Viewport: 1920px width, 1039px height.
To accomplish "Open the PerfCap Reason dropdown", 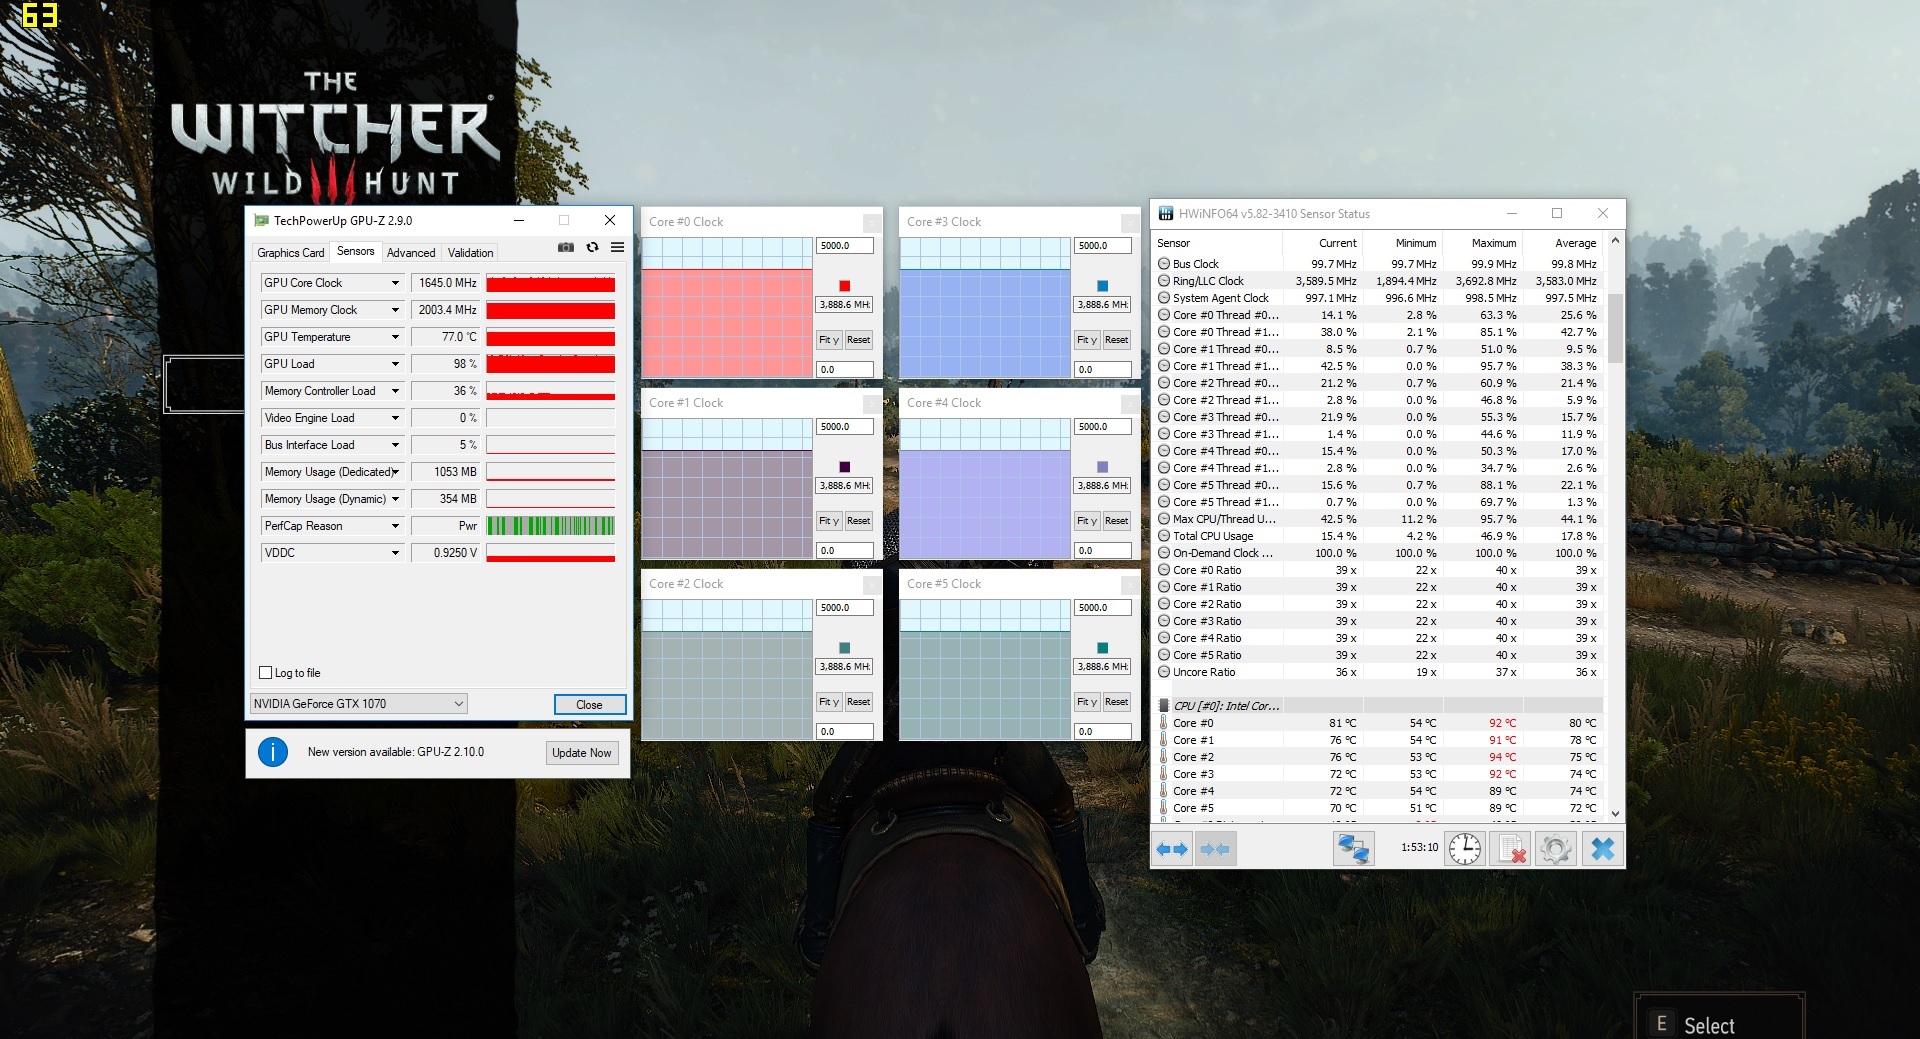I will click(x=395, y=526).
